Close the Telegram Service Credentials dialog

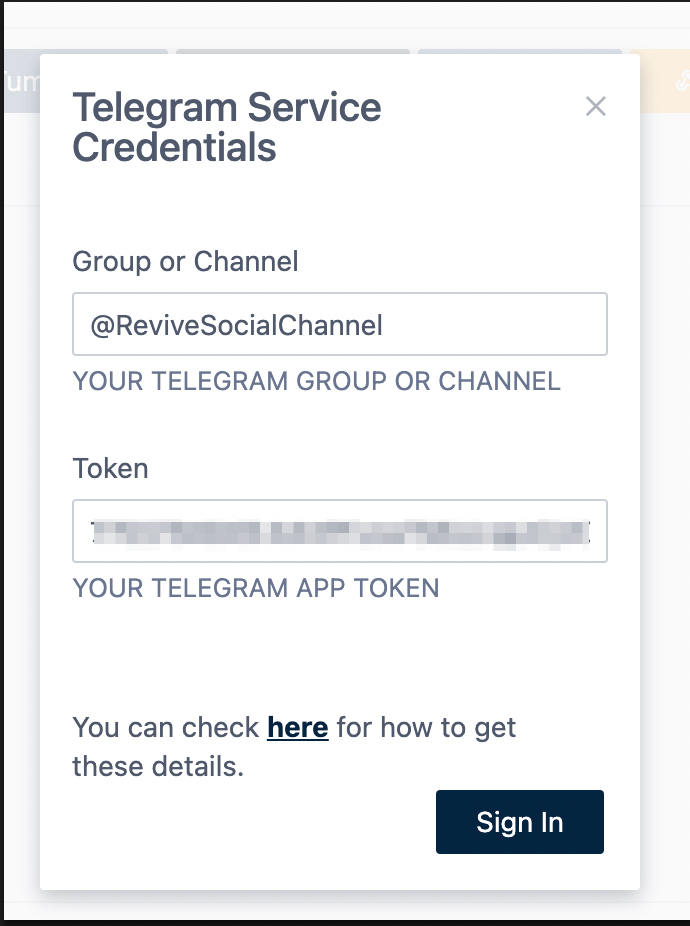(596, 106)
